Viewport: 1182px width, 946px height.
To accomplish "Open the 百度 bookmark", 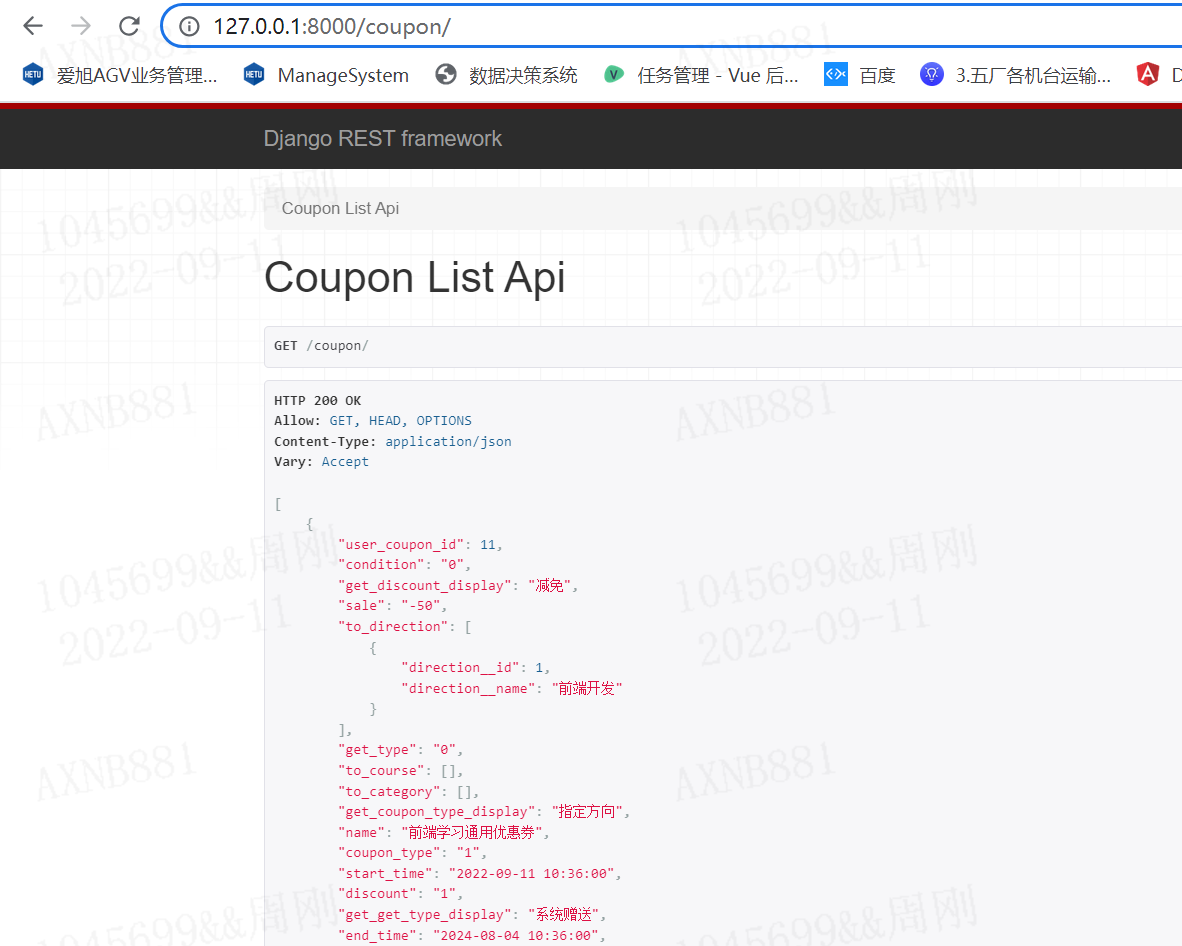I will 859,75.
